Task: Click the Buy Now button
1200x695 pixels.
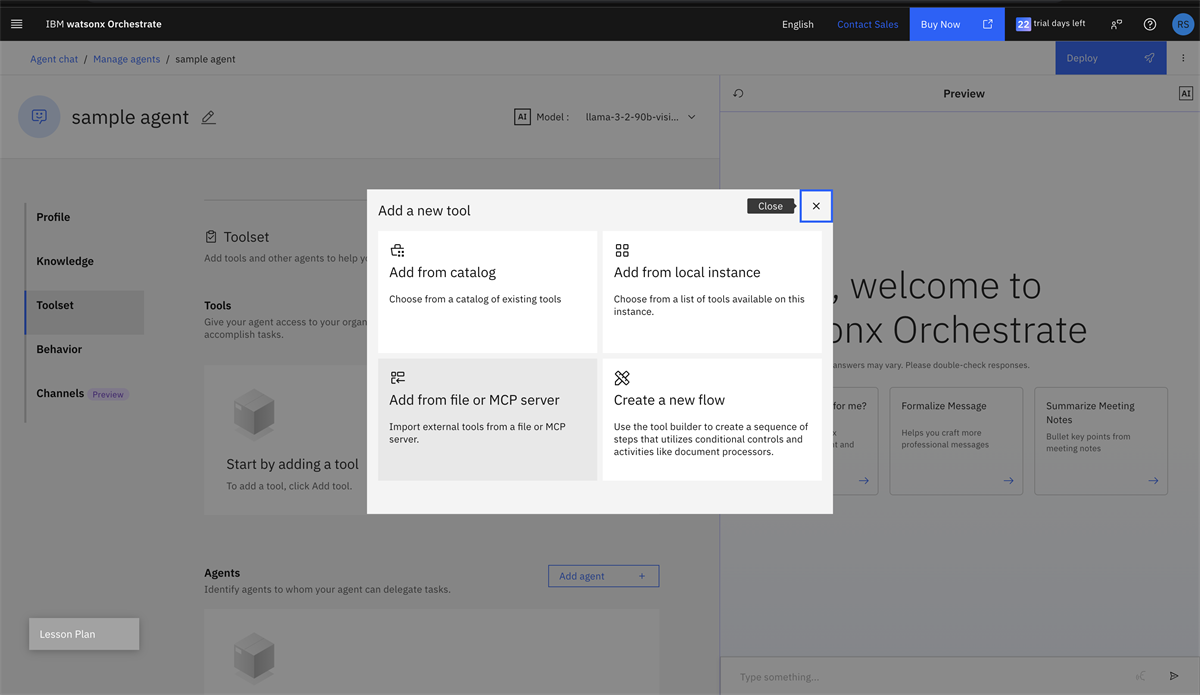Action: (x=957, y=24)
